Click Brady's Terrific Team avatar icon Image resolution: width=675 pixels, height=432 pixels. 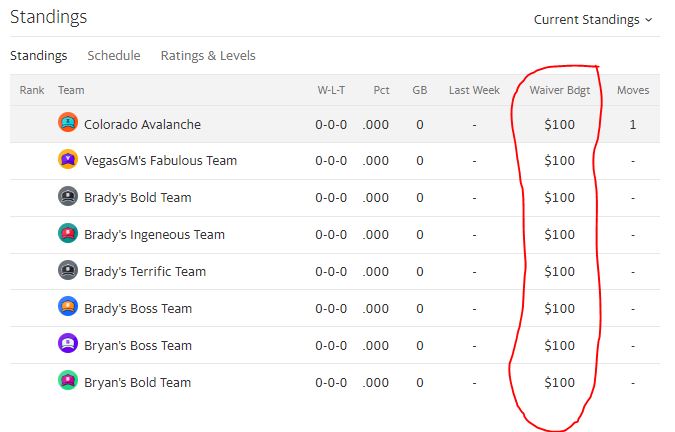(x=68, y=271)
